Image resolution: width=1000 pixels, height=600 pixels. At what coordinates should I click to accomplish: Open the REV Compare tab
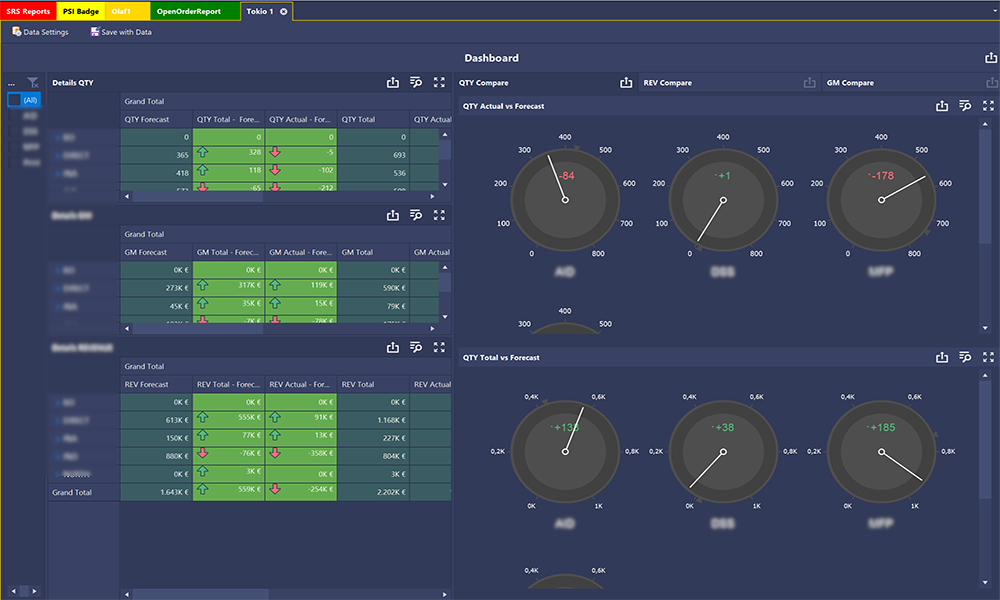[x=667, y=83]
